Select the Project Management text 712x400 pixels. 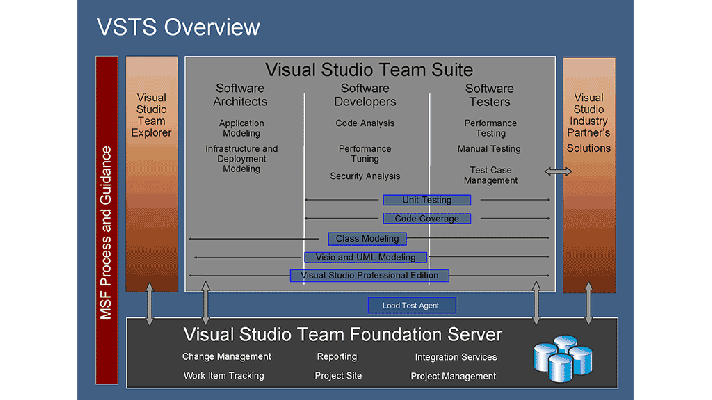click(x=454, y=376)
